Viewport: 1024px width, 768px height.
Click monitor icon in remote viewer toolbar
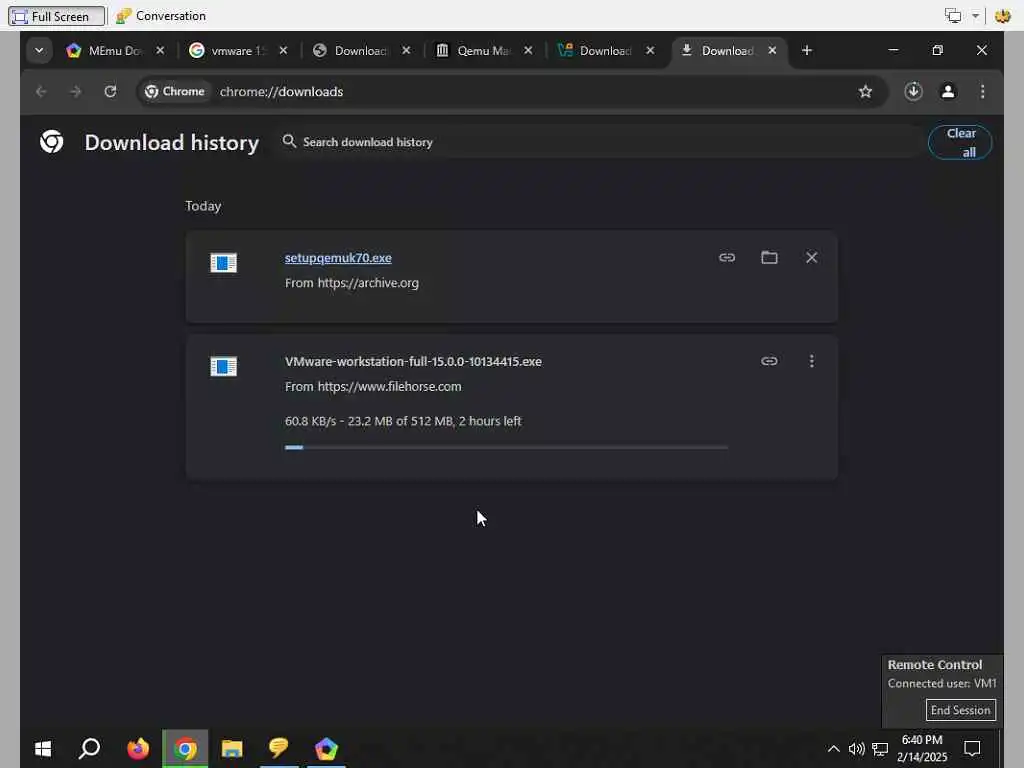click(953, 16)
